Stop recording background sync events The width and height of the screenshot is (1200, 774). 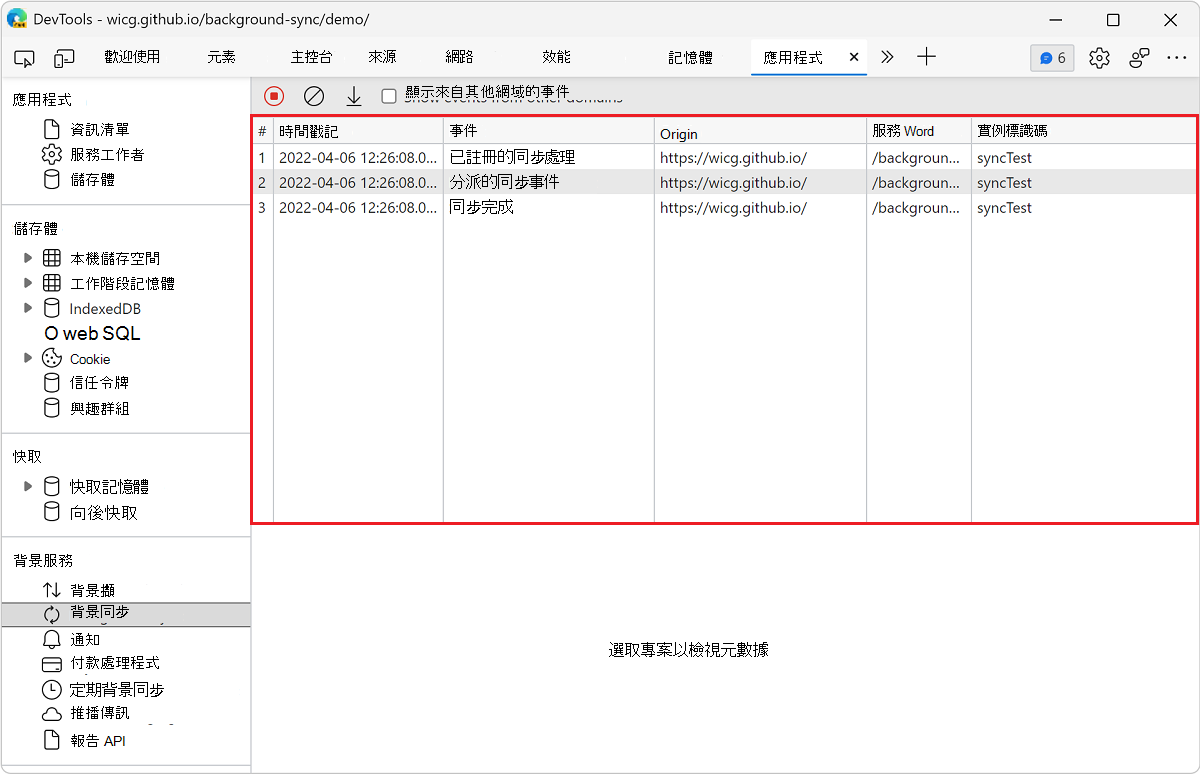coord(273,95)
